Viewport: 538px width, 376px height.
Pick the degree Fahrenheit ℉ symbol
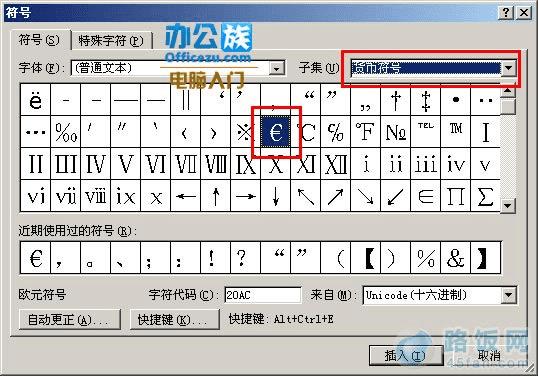click(366, 132)
